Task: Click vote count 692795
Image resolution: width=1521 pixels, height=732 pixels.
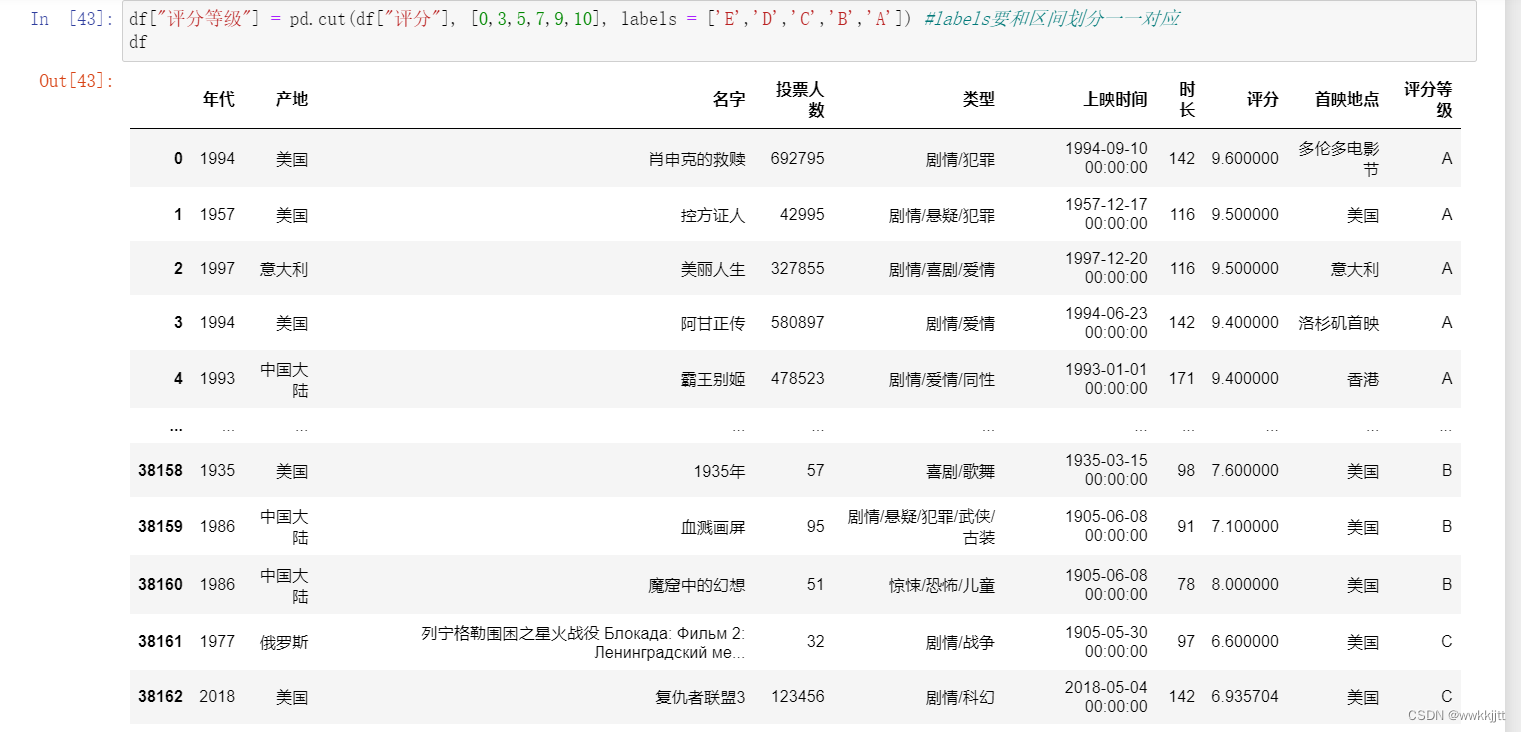Action: click(x=798, y=158)
